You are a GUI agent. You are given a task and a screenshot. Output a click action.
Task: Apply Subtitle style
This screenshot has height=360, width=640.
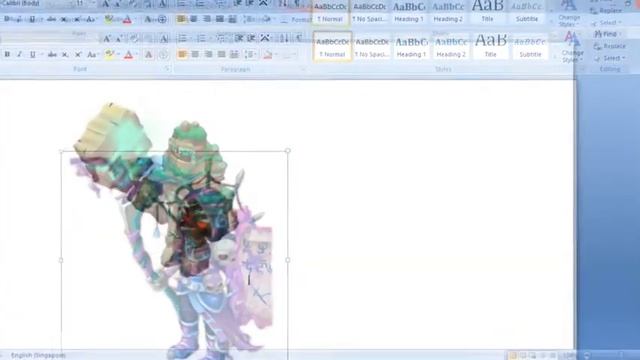[x=530, y=47]
